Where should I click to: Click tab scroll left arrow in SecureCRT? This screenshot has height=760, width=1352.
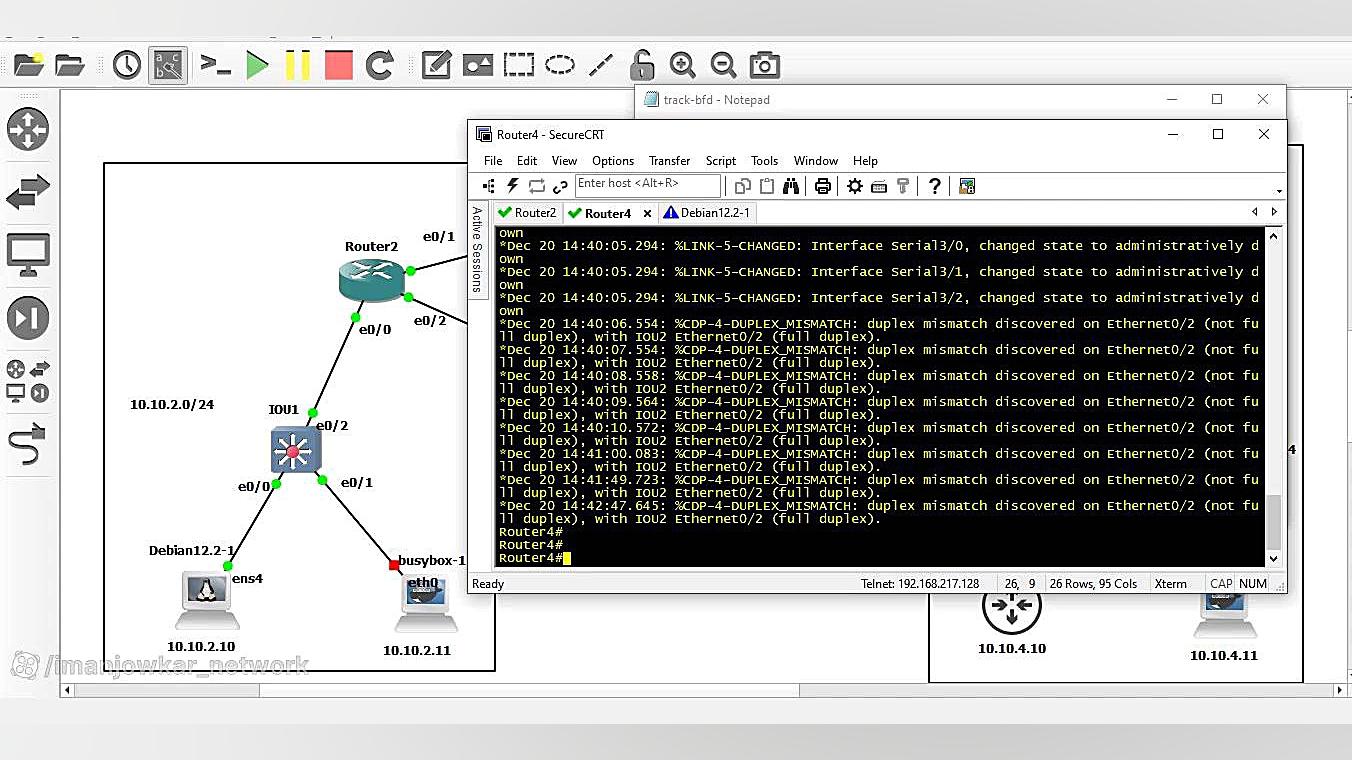click(1255, 212)
